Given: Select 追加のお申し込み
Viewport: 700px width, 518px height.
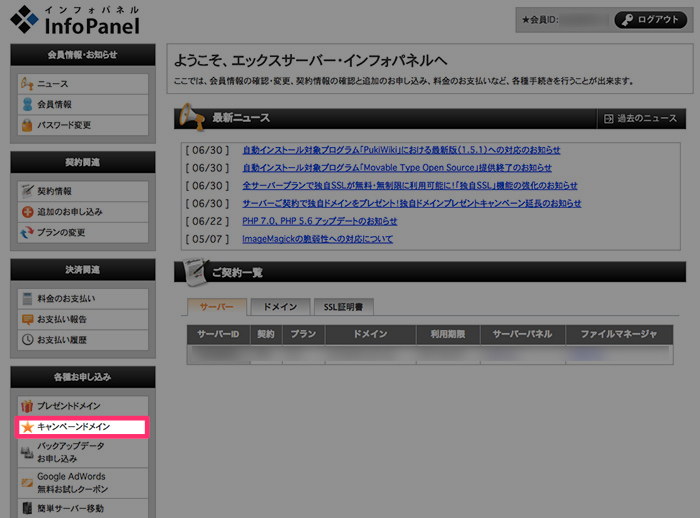Looking at the screenshot, I should [x=83, y=212].
